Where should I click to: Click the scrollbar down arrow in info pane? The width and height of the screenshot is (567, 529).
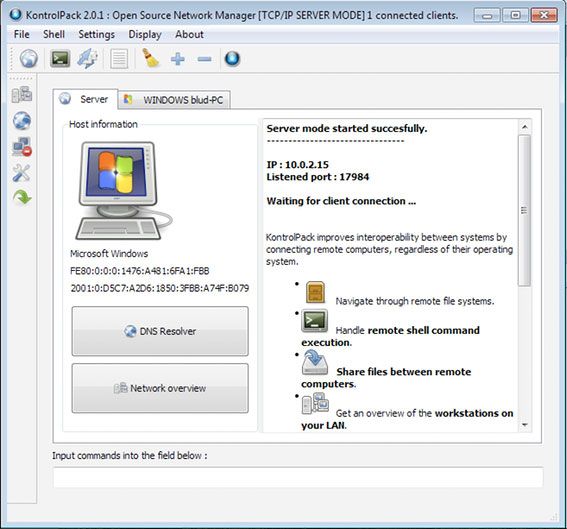525,425
